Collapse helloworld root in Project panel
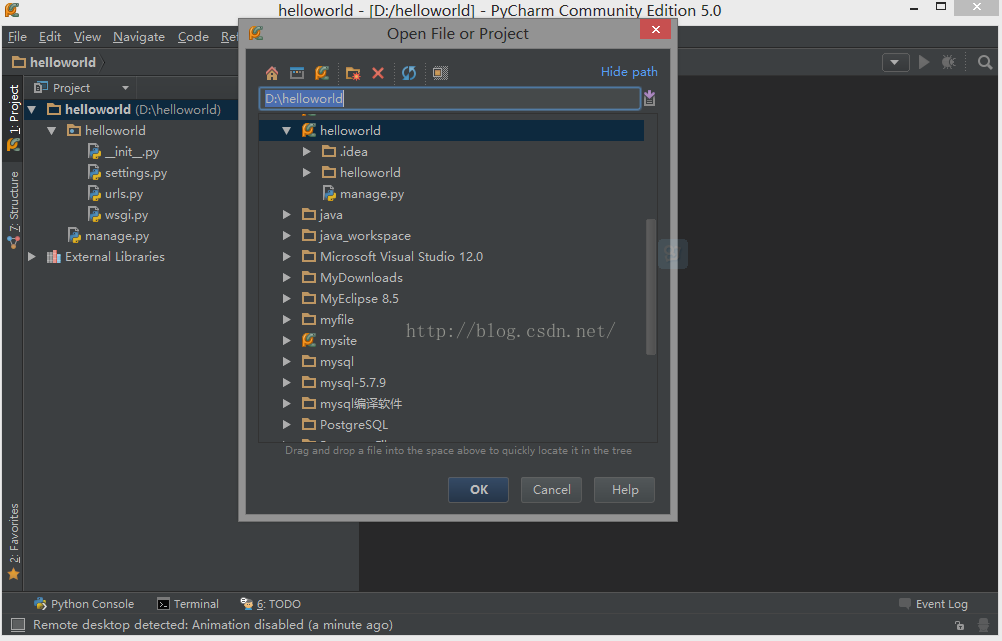The height and width of the screenshot is (641, 1002). pos(31,109)
